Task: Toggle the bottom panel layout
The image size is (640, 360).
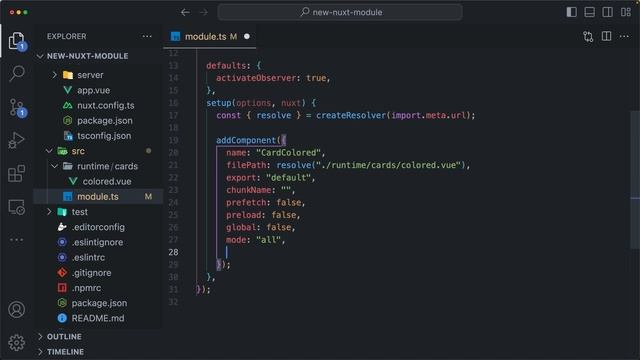Action: 589,12
